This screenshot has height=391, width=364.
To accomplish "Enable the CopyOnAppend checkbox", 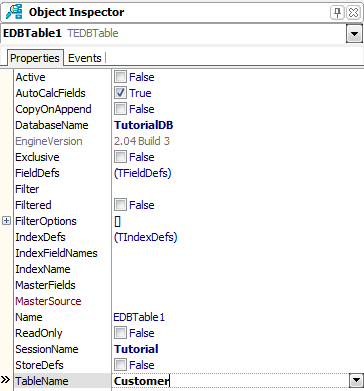I will (x=120, y=109).
